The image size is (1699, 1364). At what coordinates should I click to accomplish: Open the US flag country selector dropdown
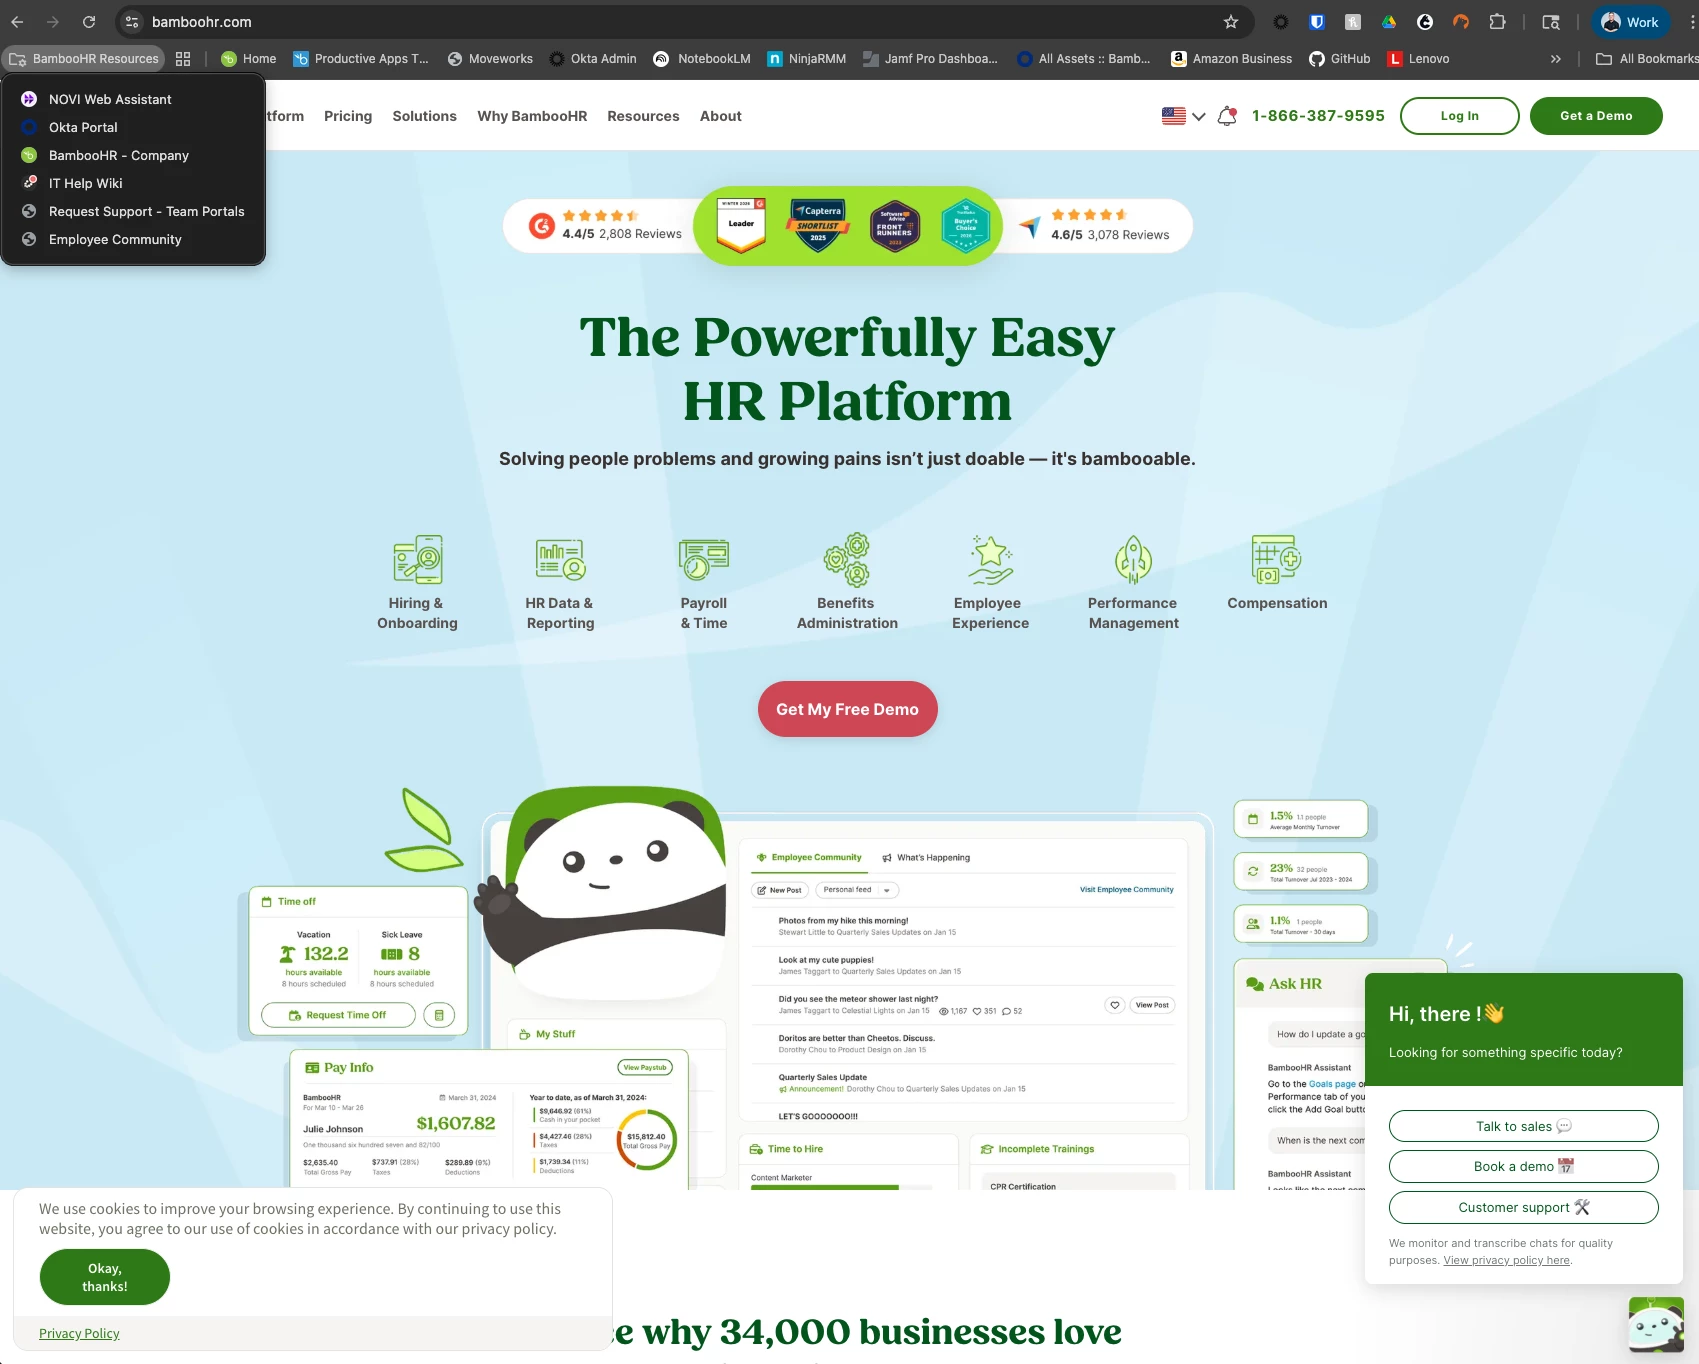click(x=1183, y=116)
